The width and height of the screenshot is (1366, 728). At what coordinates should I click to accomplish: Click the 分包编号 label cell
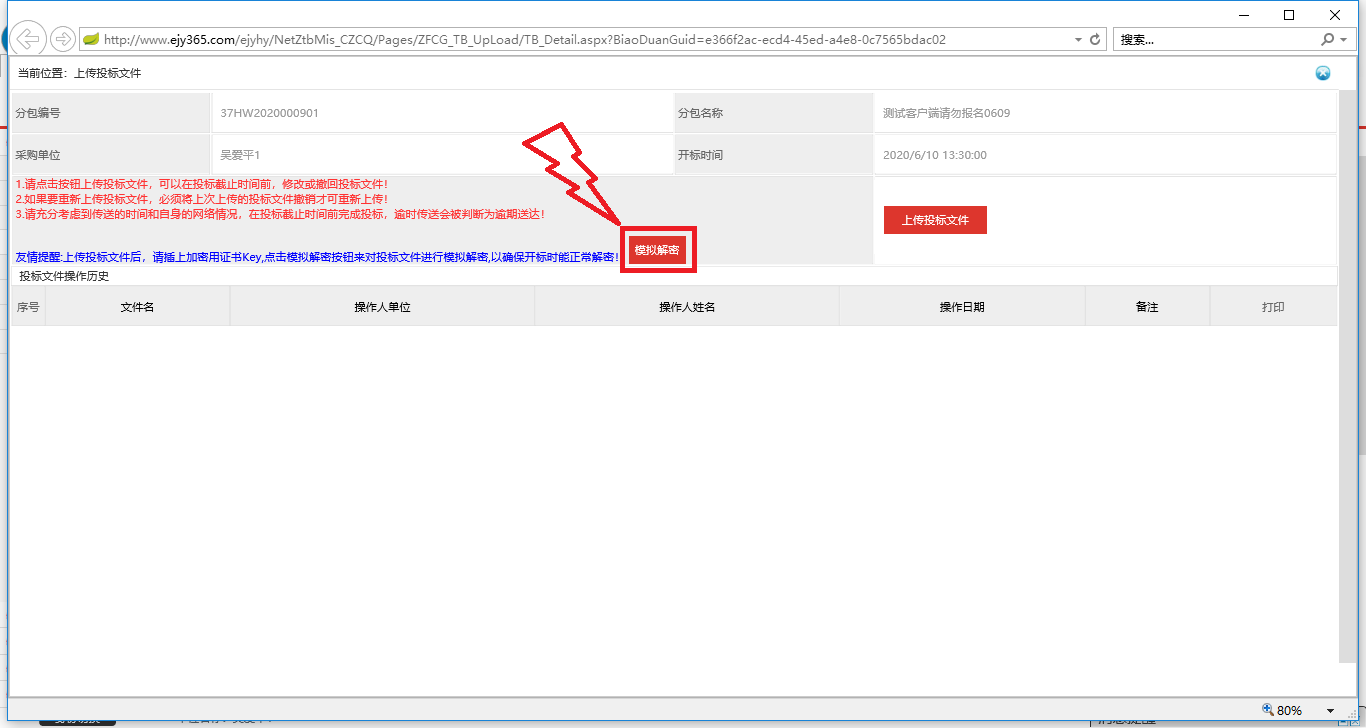click(111, 113)
